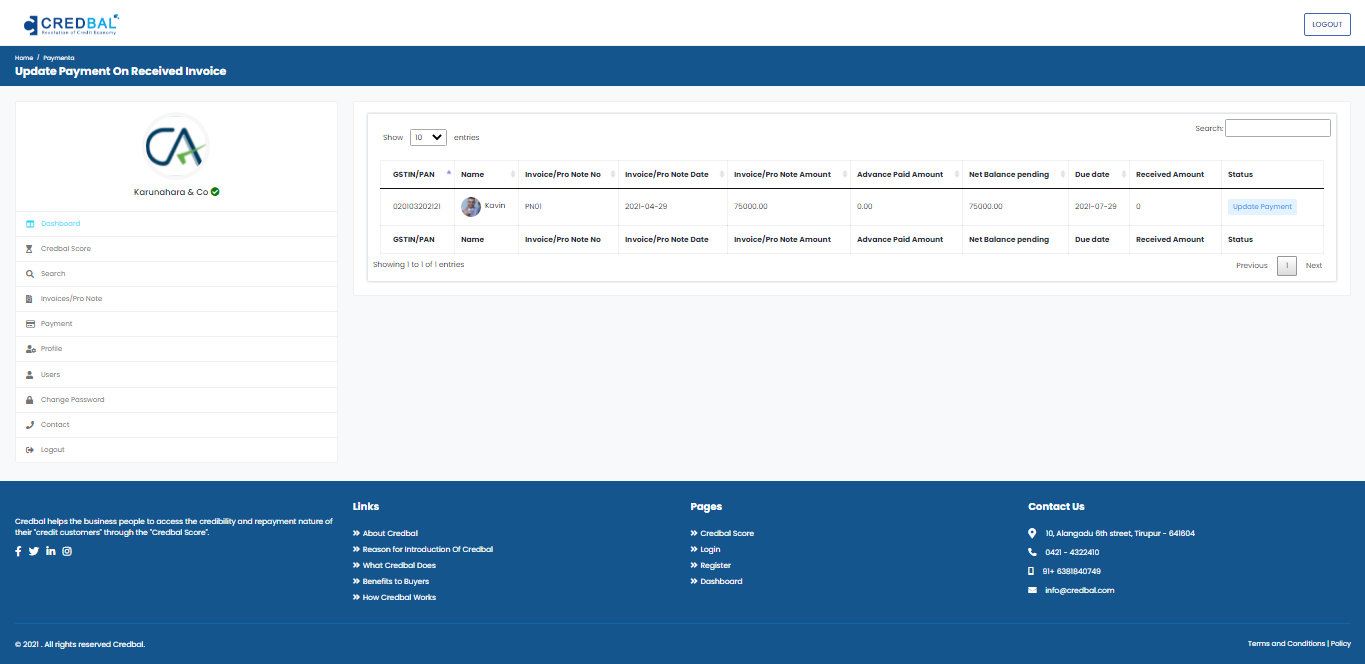Image resolution: width=1365 pixels, height=664 pixels.
Task: Click the LOGOUT button in header
Action: tap(1327, 24)
